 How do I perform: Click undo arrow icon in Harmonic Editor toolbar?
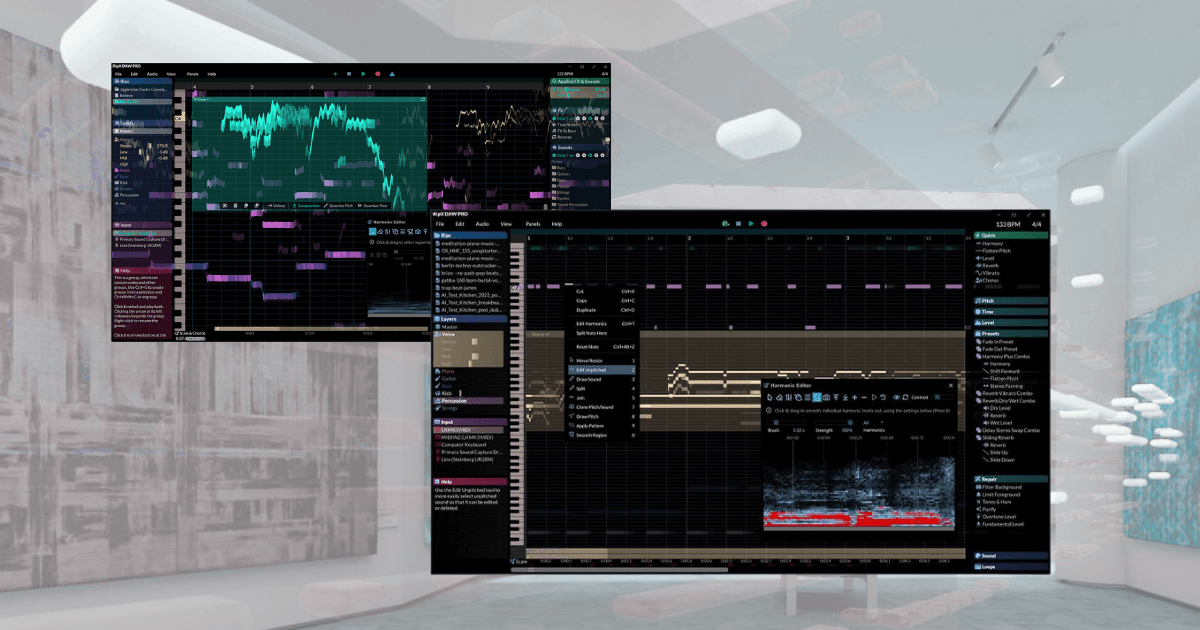click(x=883, y=397)
